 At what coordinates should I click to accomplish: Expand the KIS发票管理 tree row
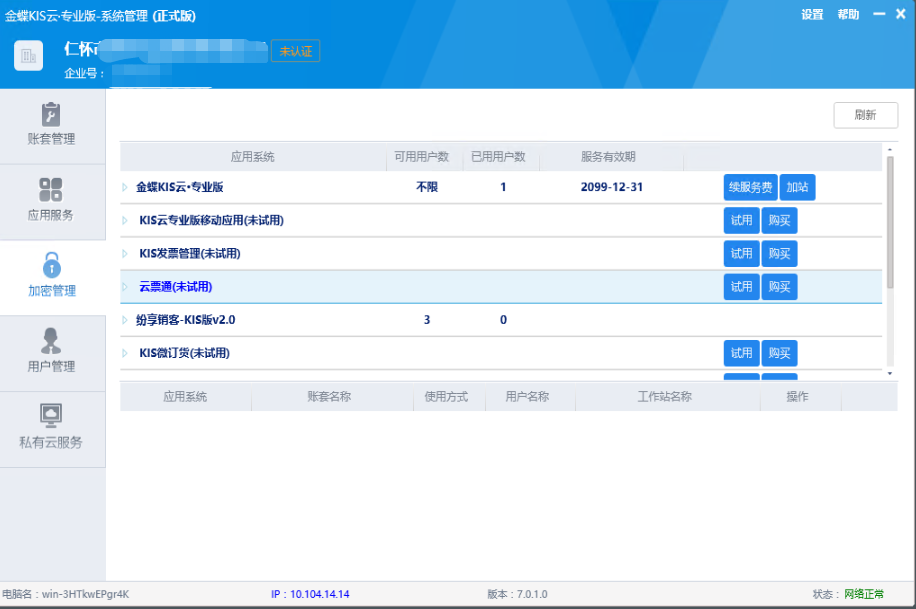pos(126,254)
